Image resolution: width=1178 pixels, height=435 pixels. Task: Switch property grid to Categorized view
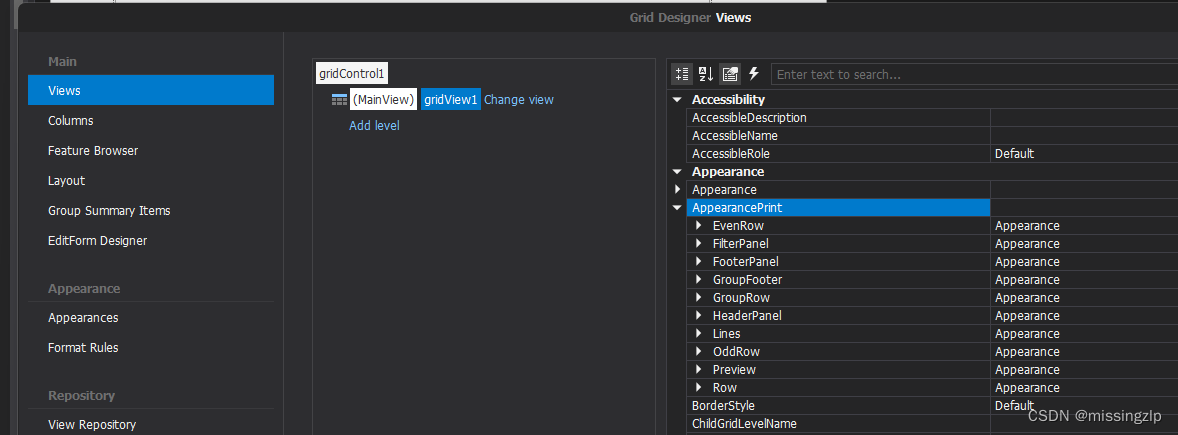[x=682, y=74]
